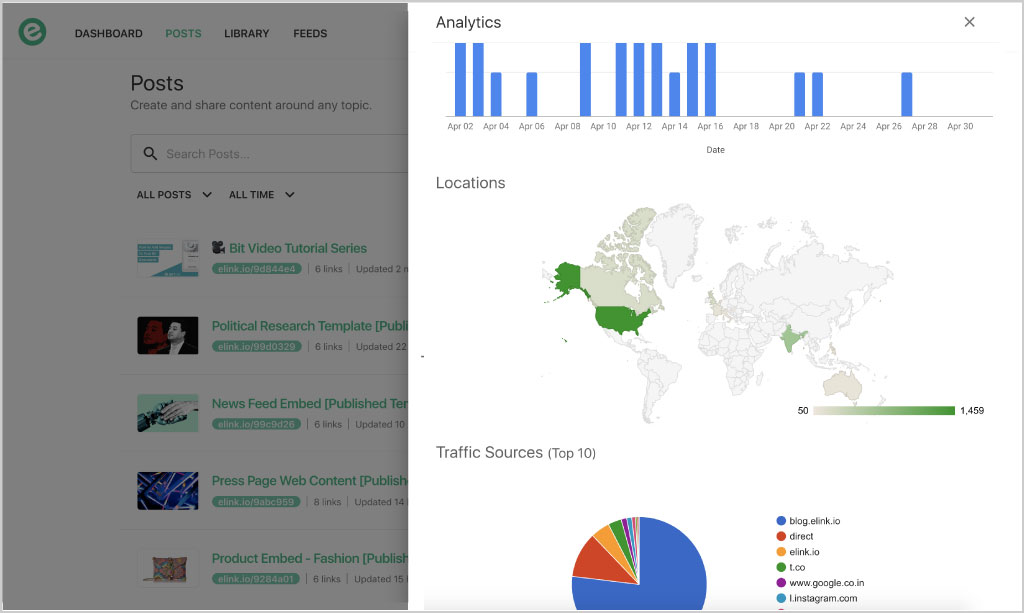The image size is (1024, 613).
Task: Select the Product Embed Fashion thumbnail
Action: pos(168,567)
